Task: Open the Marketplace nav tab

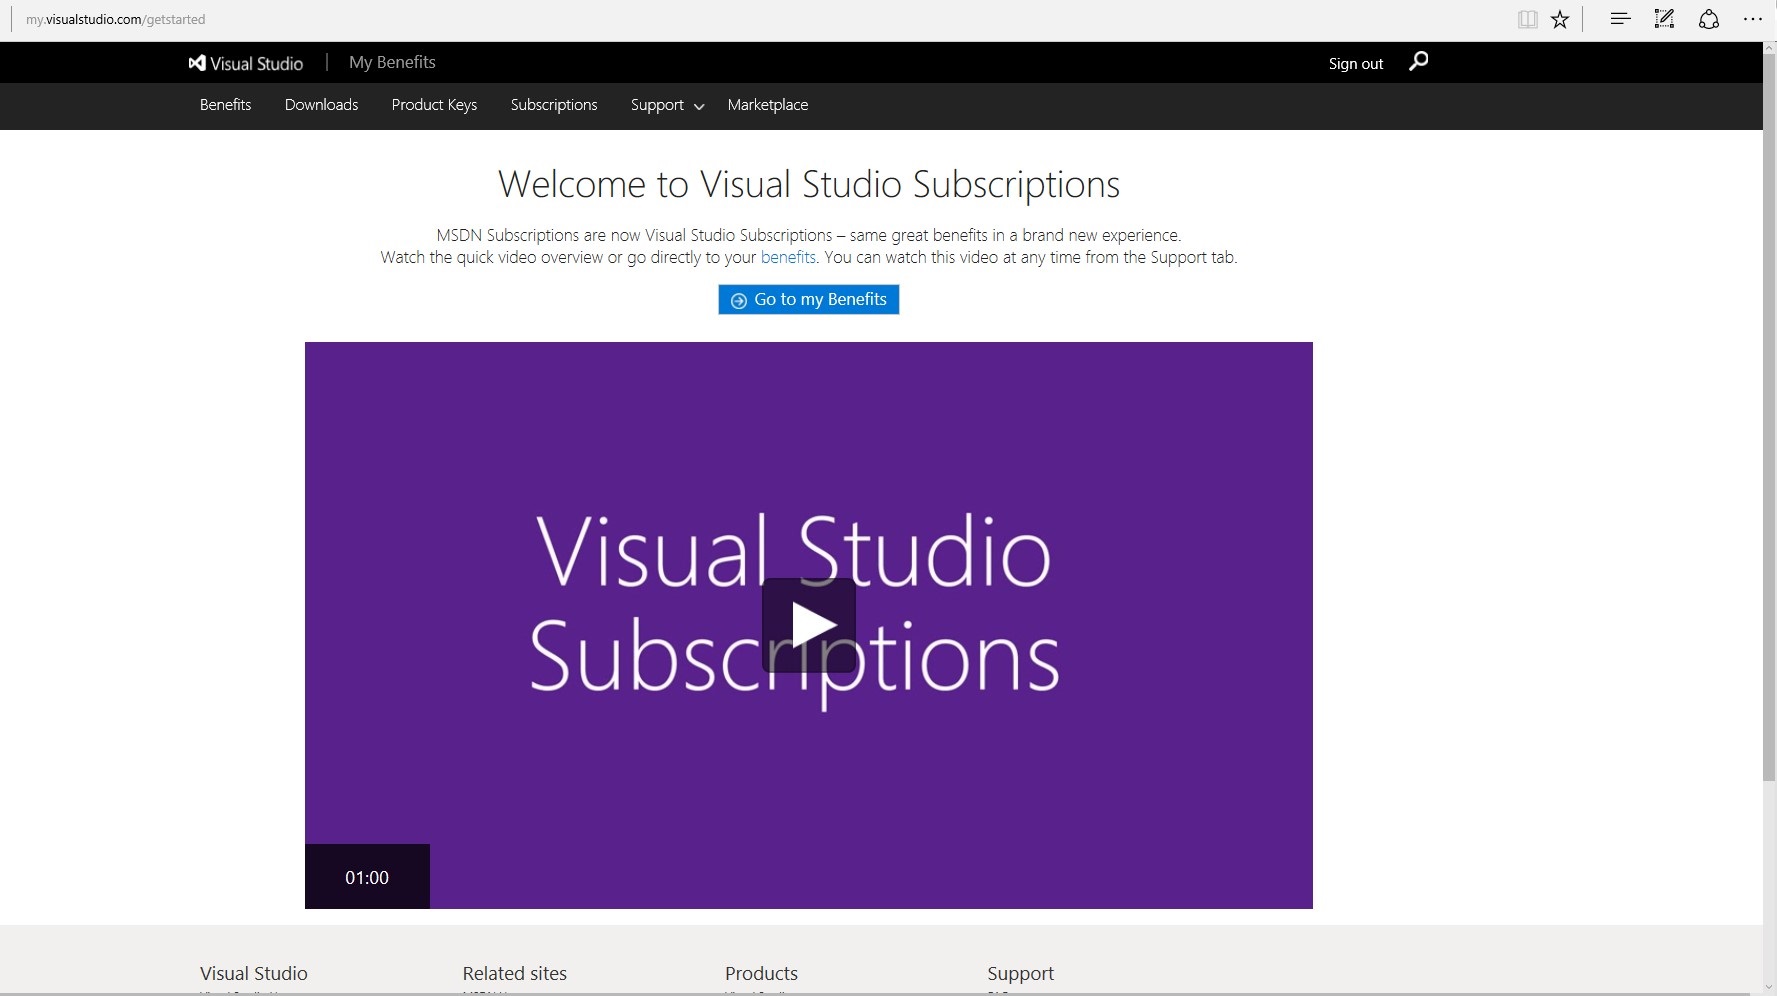Action: pyautogui.click(x=768, y=105)
